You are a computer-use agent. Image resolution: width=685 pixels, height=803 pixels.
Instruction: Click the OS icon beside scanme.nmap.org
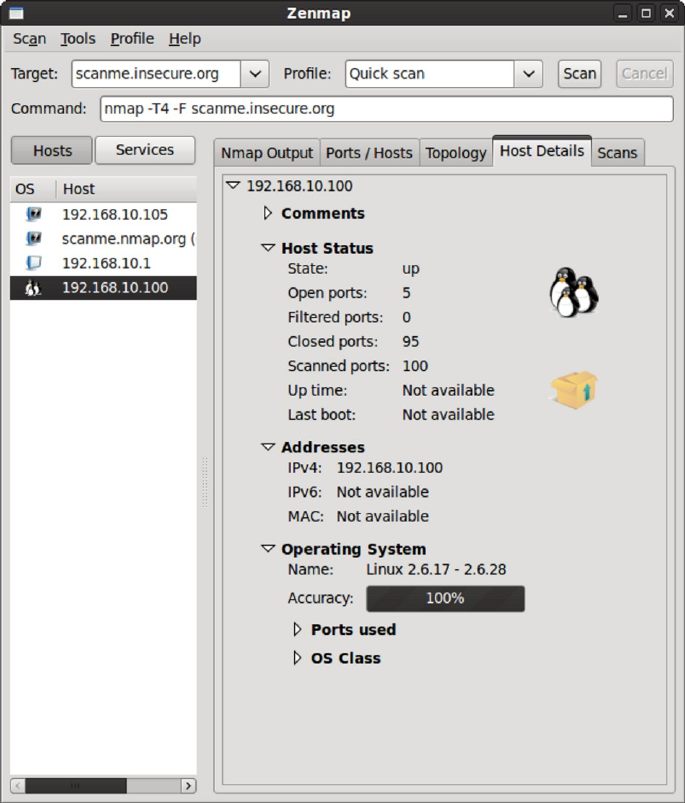[34, 239]
